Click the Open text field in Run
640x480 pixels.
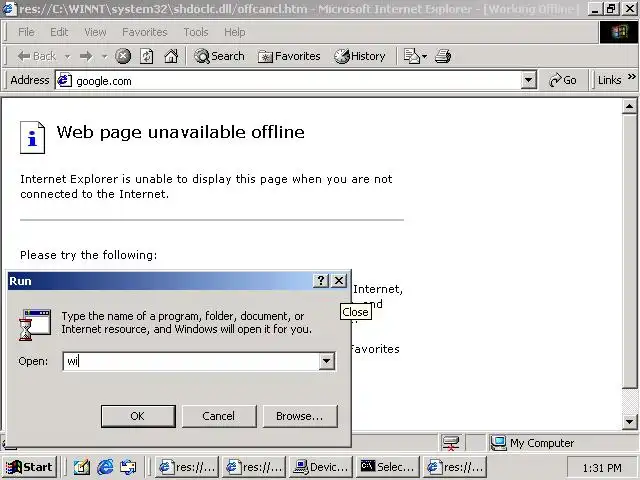pos(191,361)
